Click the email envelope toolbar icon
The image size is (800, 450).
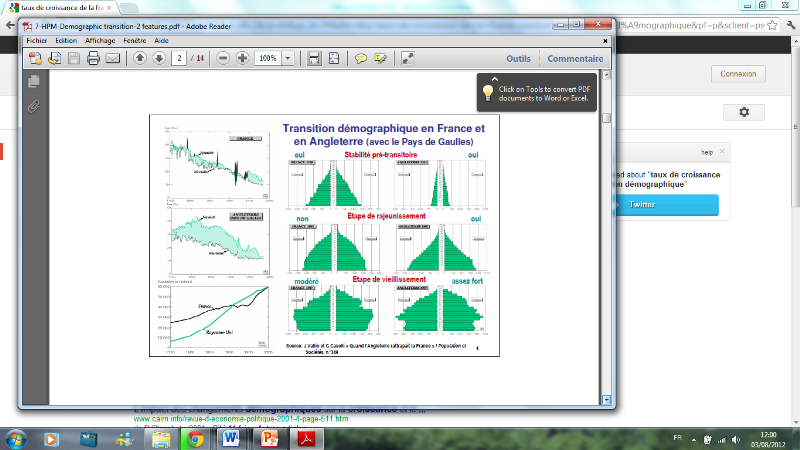pos(112,59)
